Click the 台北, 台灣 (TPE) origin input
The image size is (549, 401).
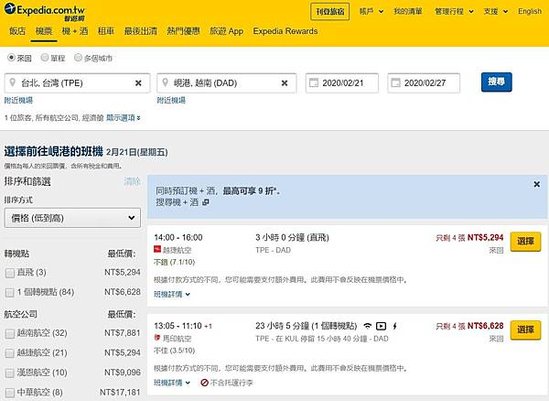click(x=77, y=83)
